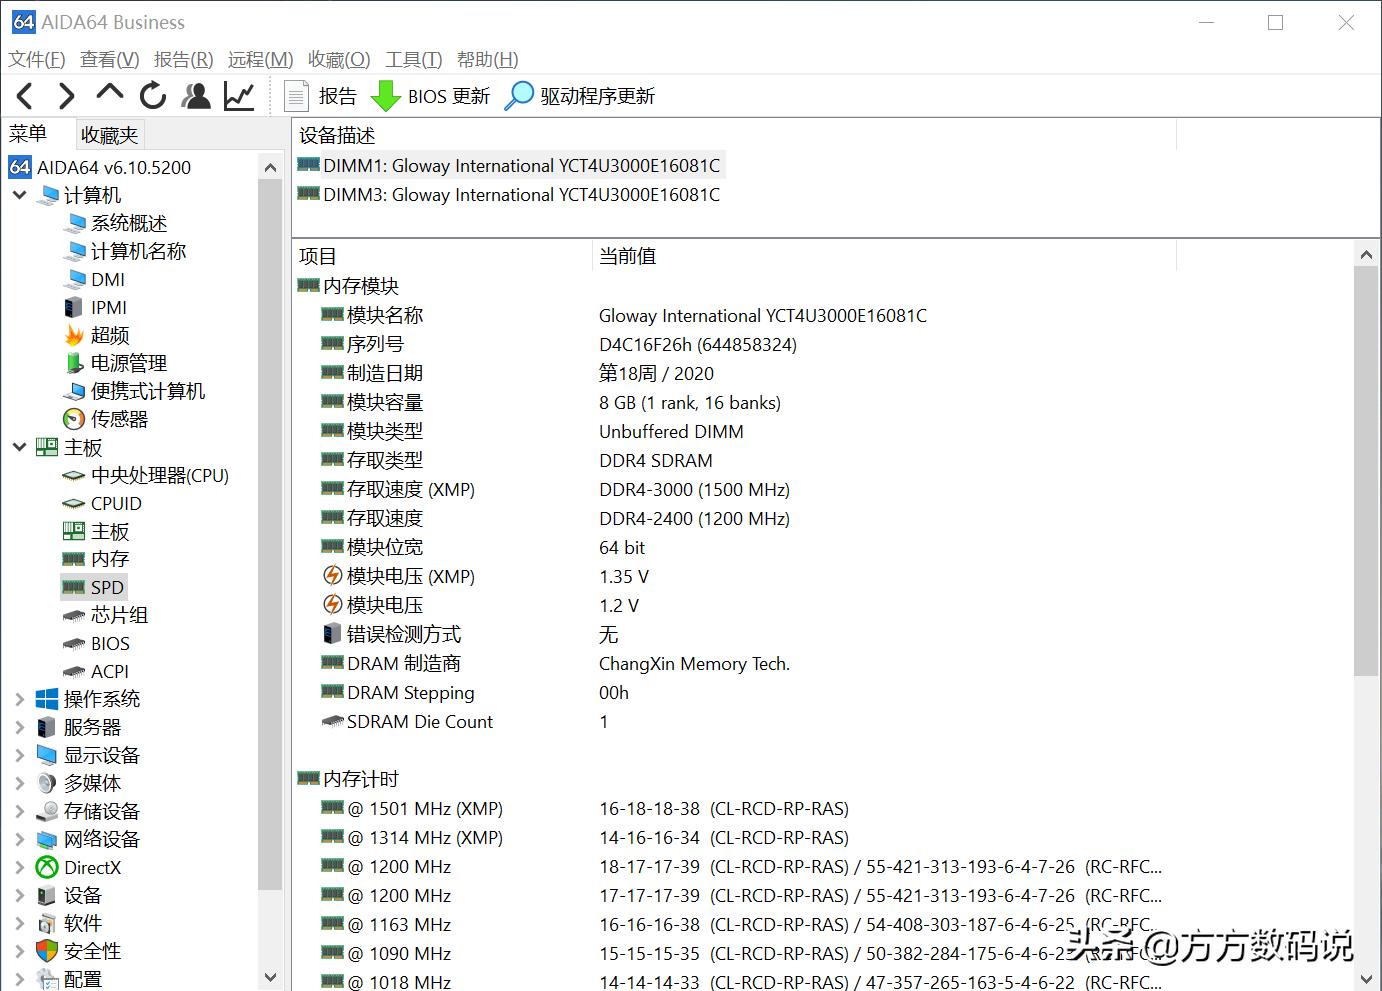The width and height of the screenshot is (1382, 991).
Task: Go forward with the right arrow toolbar icon
Action: click(x=67, y=96)
